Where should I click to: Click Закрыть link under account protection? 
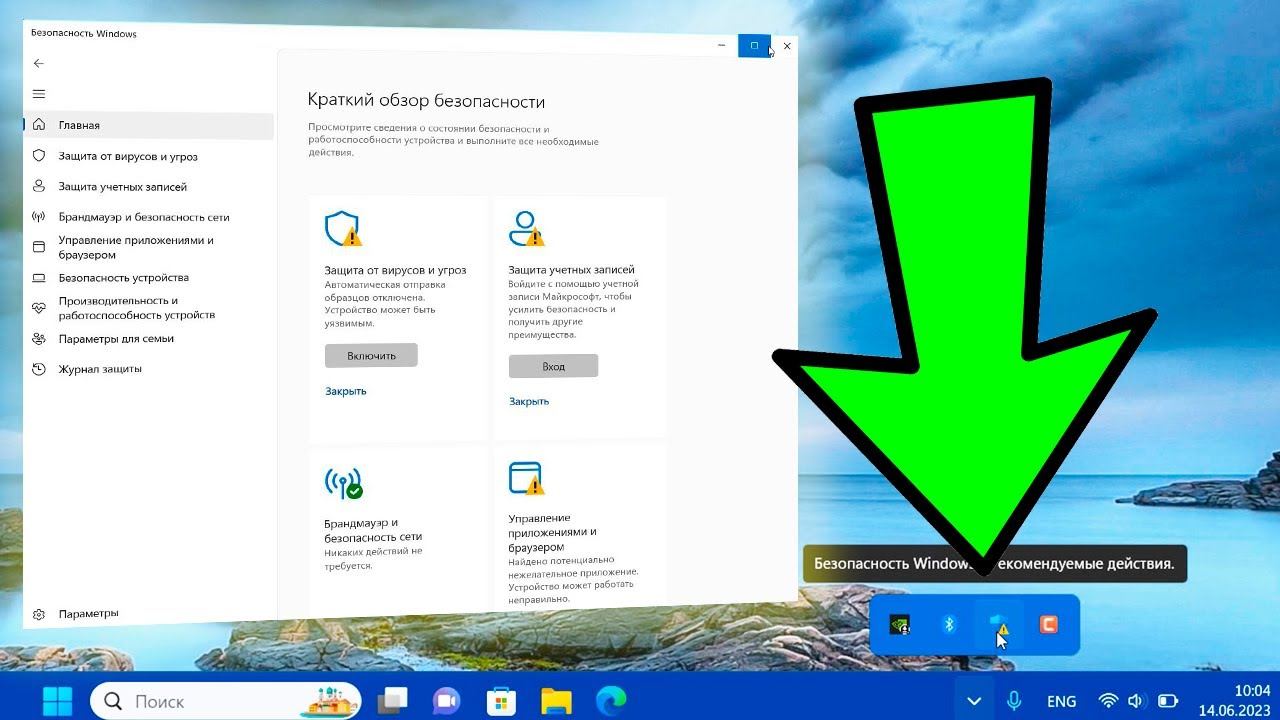[529, 401]
